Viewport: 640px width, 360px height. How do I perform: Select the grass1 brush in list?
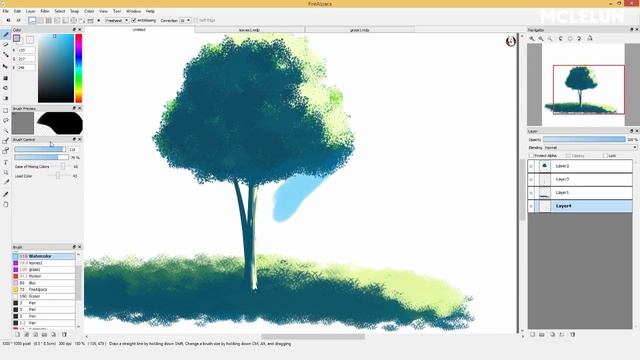point(44,269)
